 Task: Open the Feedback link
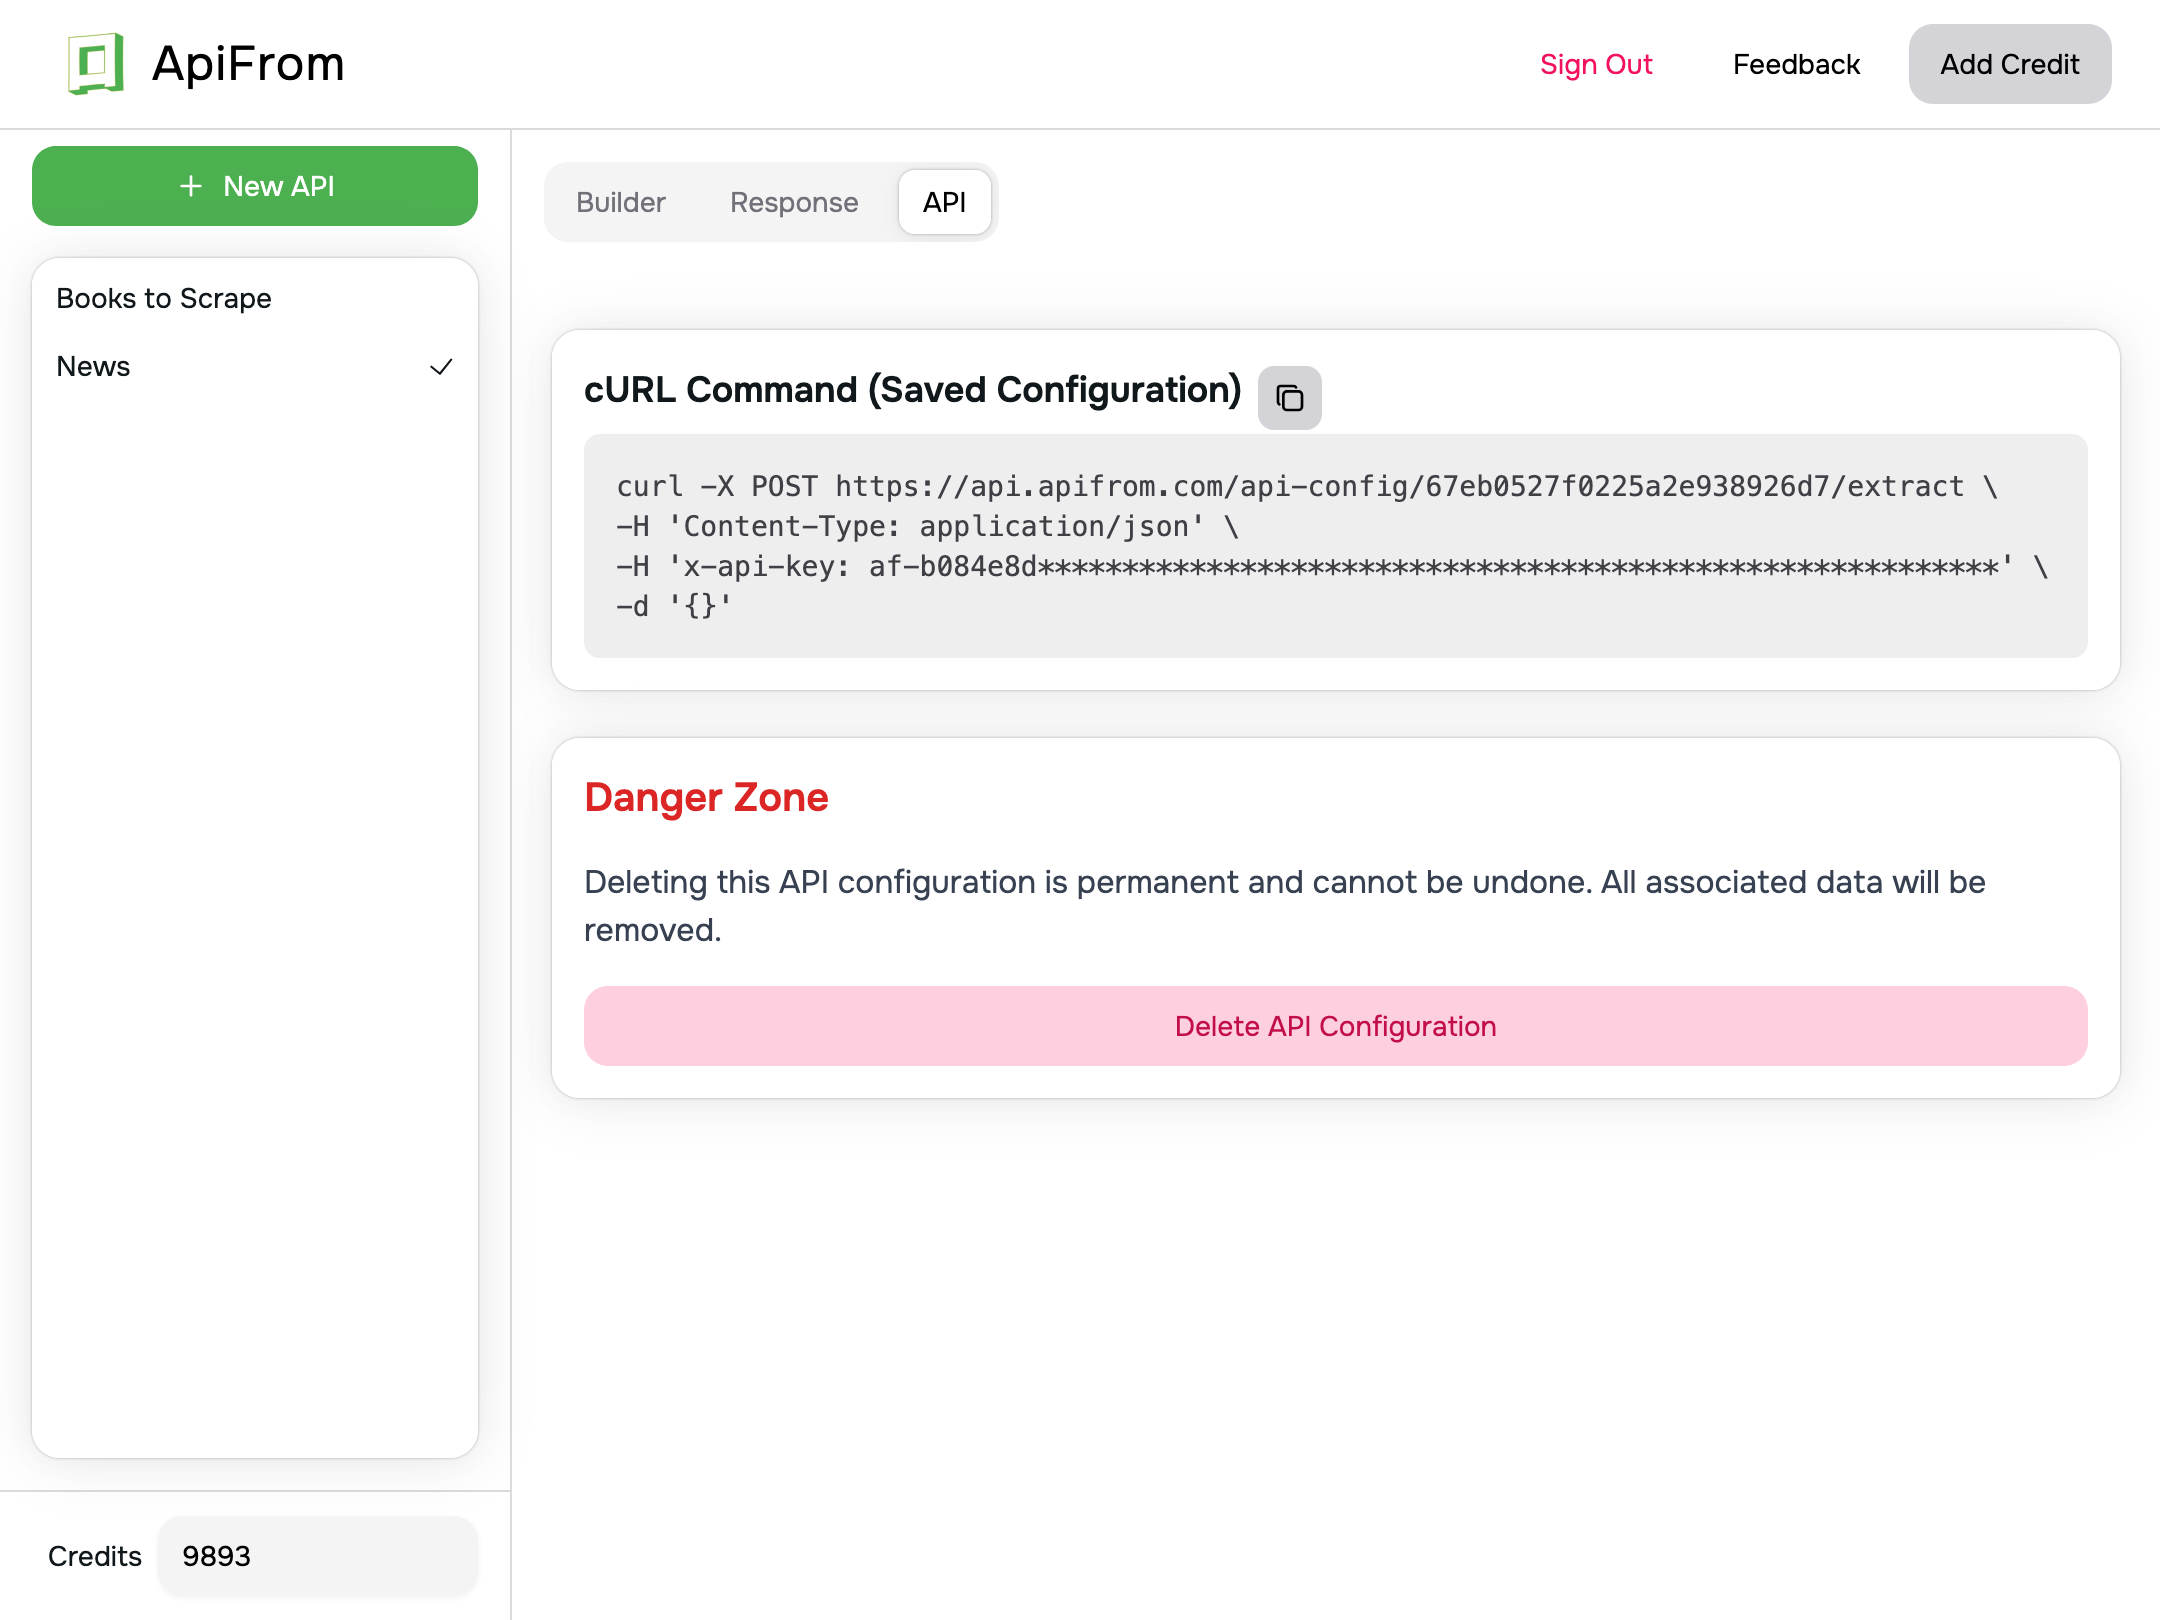(x=1796, y=64)
